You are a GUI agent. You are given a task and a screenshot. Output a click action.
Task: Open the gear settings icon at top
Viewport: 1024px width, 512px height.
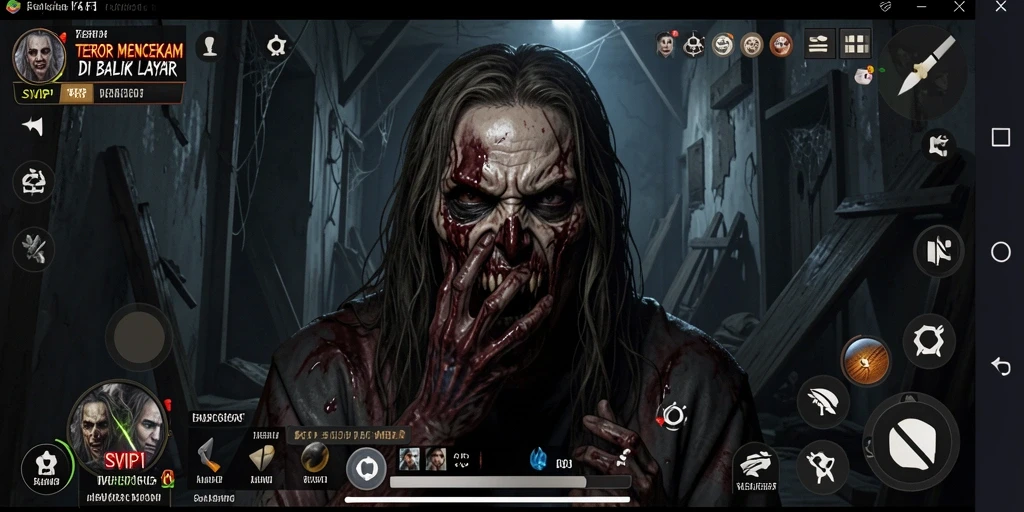pyautogui.click(x=277, y=46)
